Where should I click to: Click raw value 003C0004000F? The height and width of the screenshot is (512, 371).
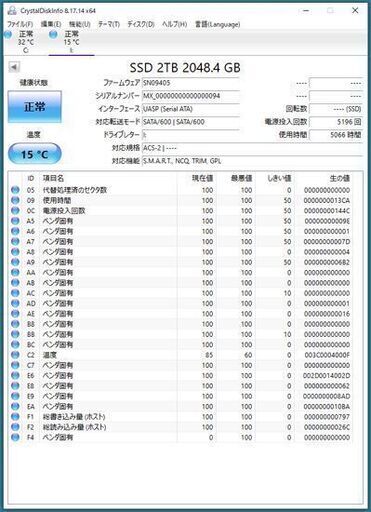tap(327, 355)
